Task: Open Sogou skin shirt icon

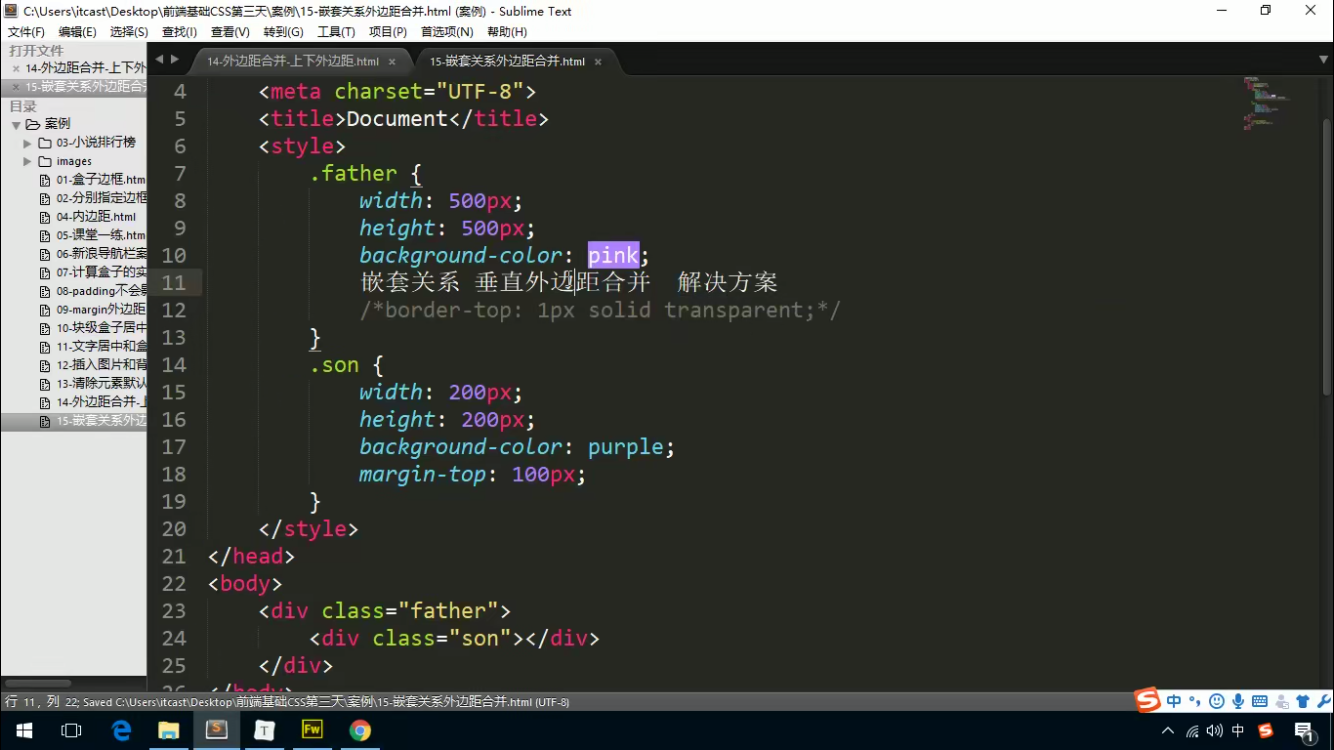Action: click(1302, 701)
